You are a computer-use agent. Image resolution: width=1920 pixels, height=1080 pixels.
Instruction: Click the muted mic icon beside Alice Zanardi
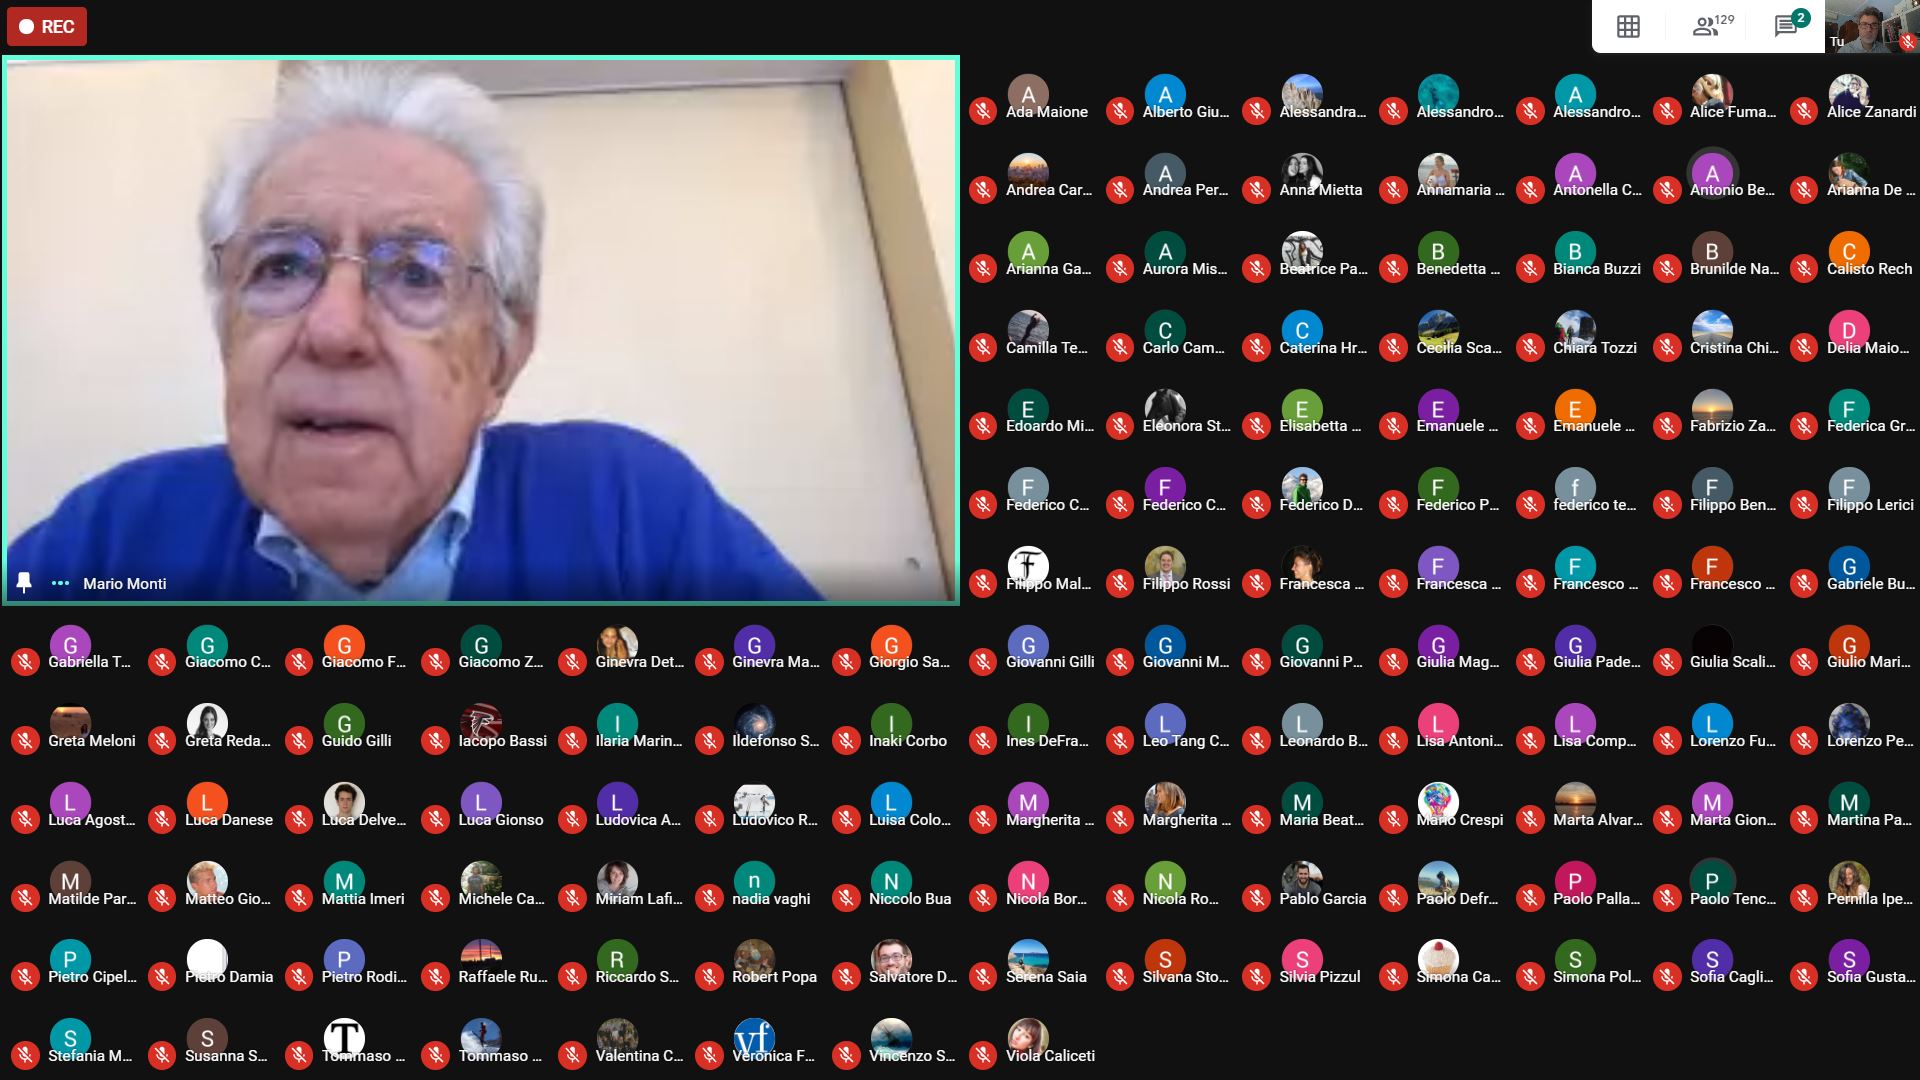(1804, 111)
